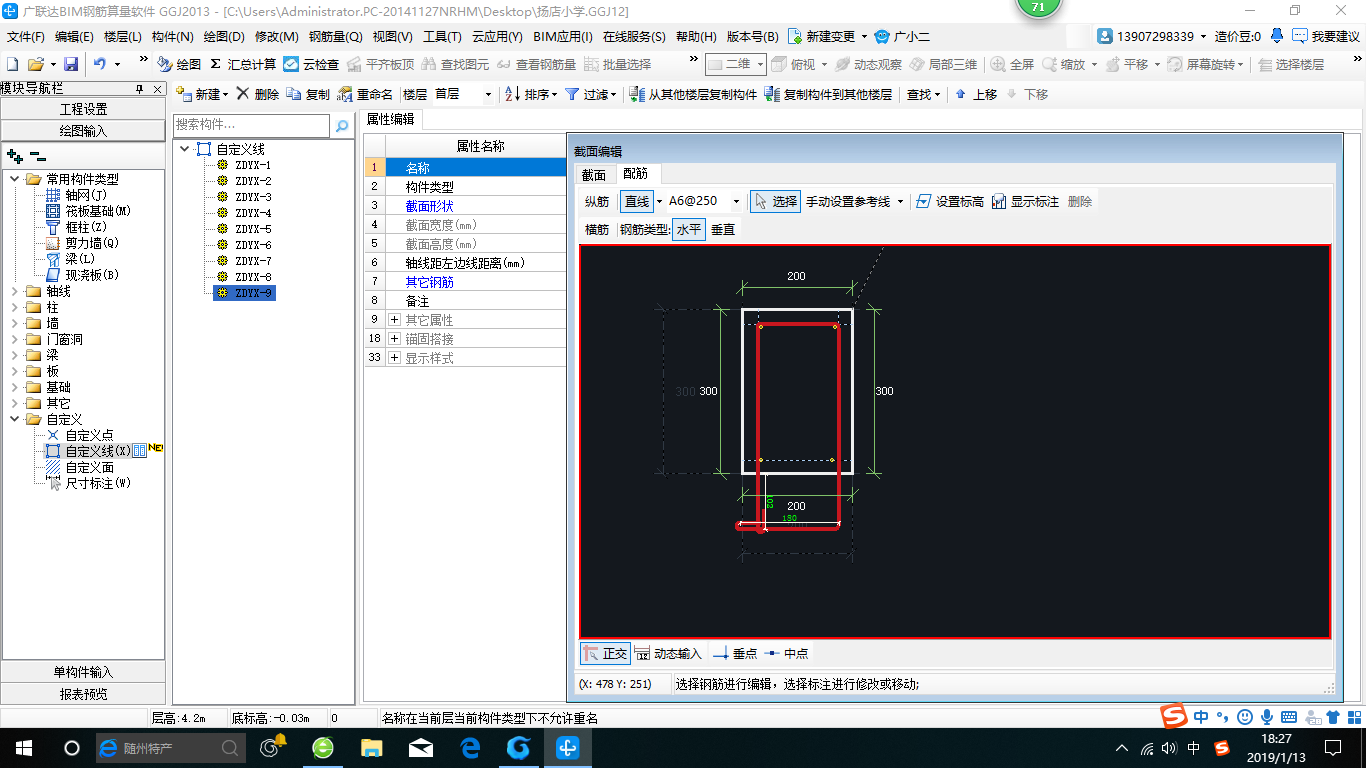
Task: Toggle 中点 midpoint snap
Action: click(x=786, y=654)
